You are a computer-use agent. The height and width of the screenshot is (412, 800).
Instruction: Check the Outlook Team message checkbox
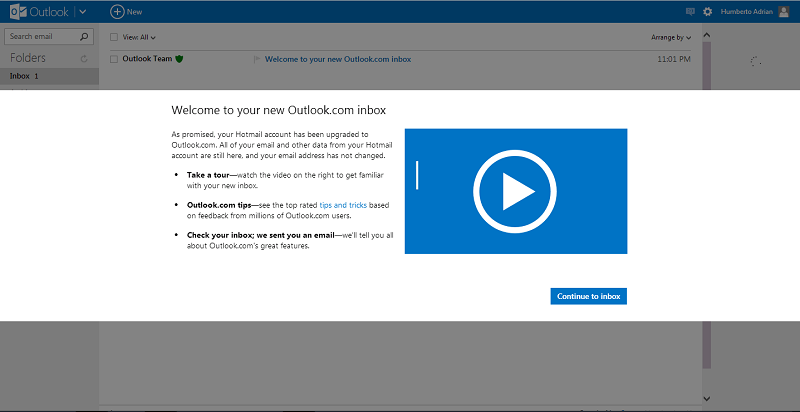pos(114,59)
